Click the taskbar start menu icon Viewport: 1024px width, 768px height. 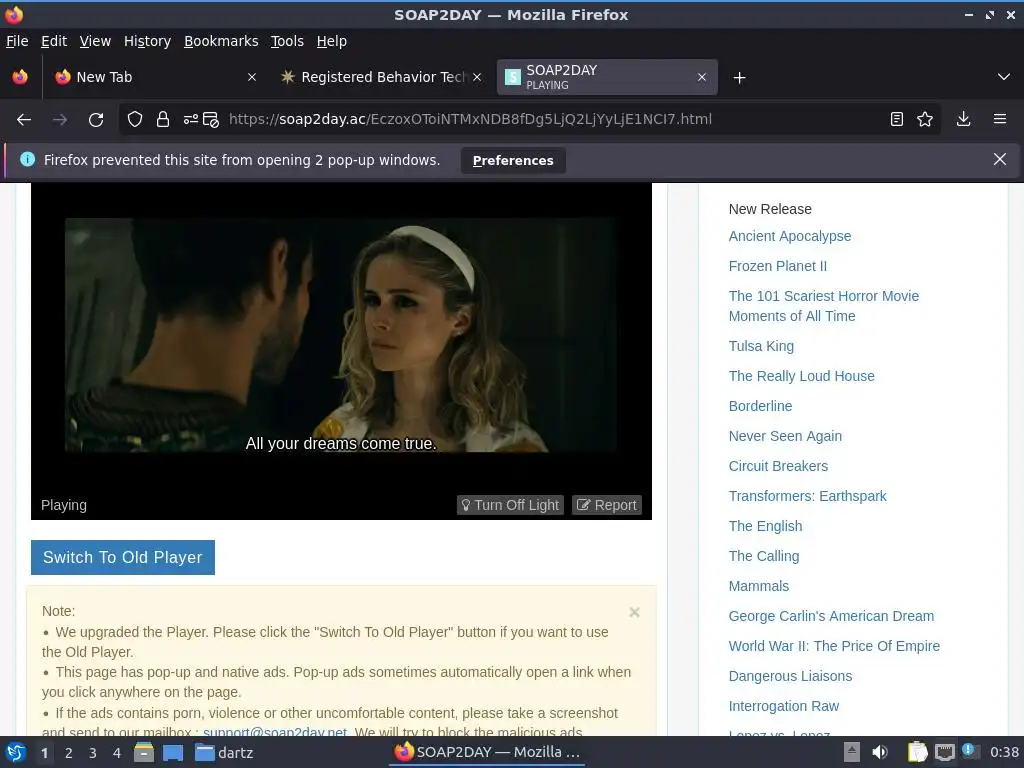[x=16, y=752]
